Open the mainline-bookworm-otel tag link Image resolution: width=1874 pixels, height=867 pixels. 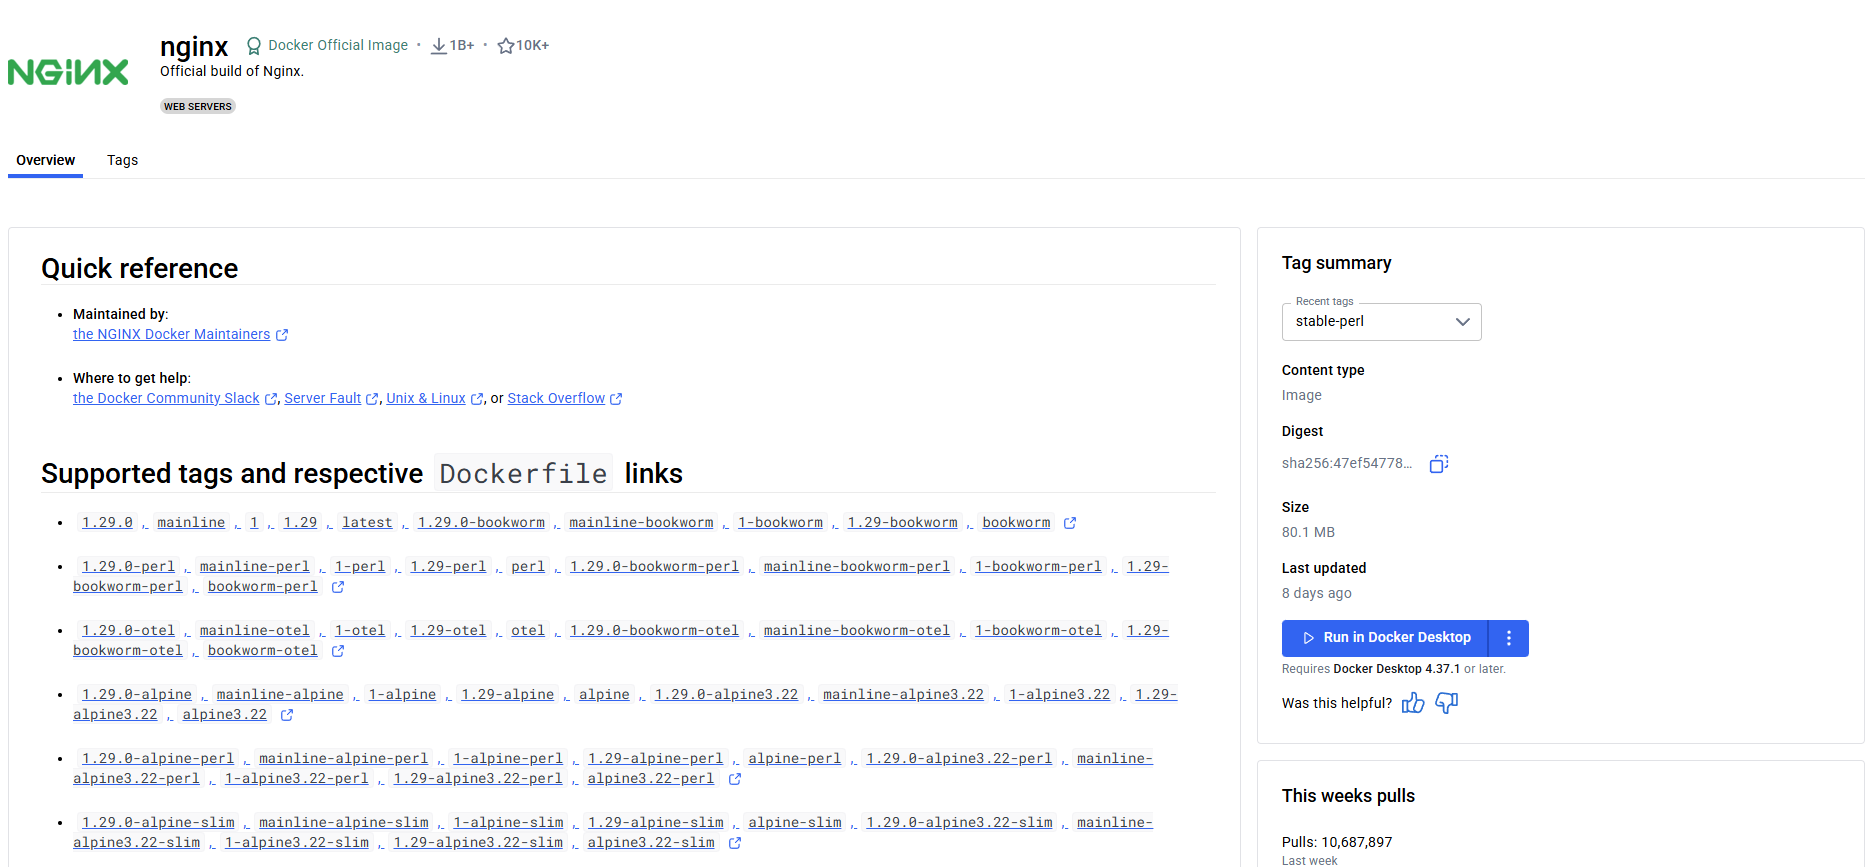[x=857, y=630]
